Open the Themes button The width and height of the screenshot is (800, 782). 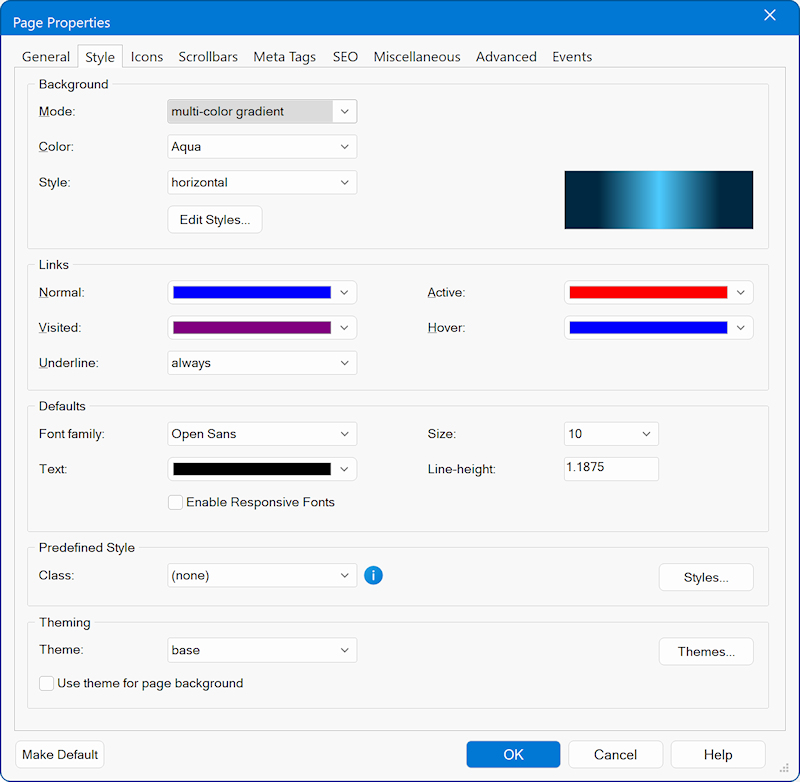pyautogui.click(x=706, y=651)
